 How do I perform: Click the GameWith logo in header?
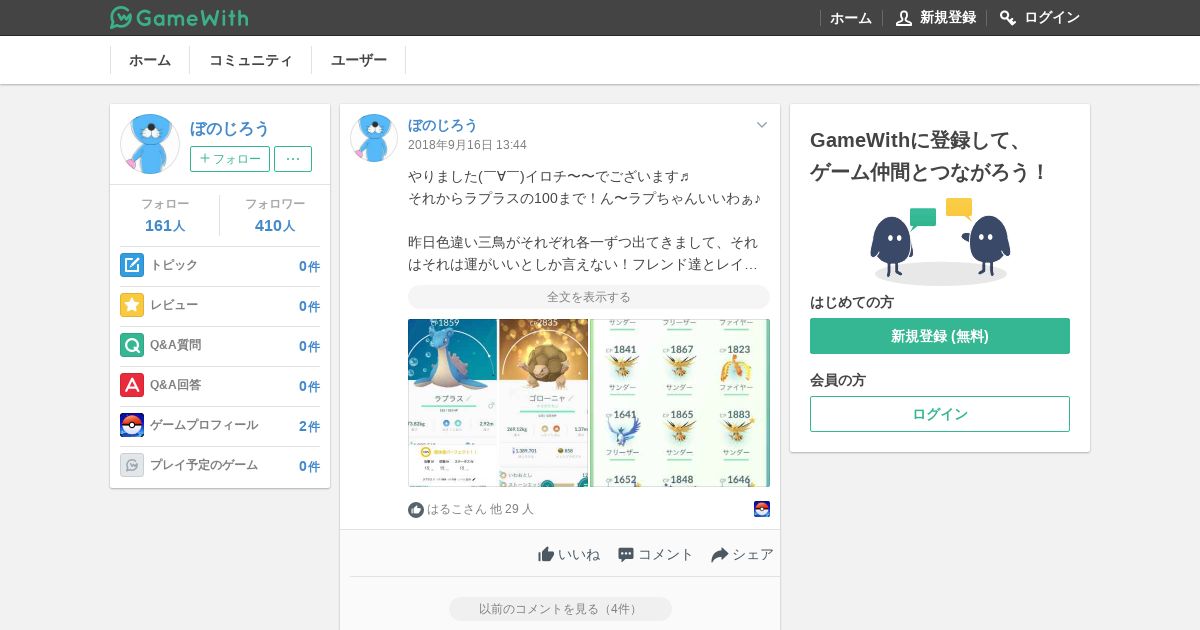[x=179, y=17]
